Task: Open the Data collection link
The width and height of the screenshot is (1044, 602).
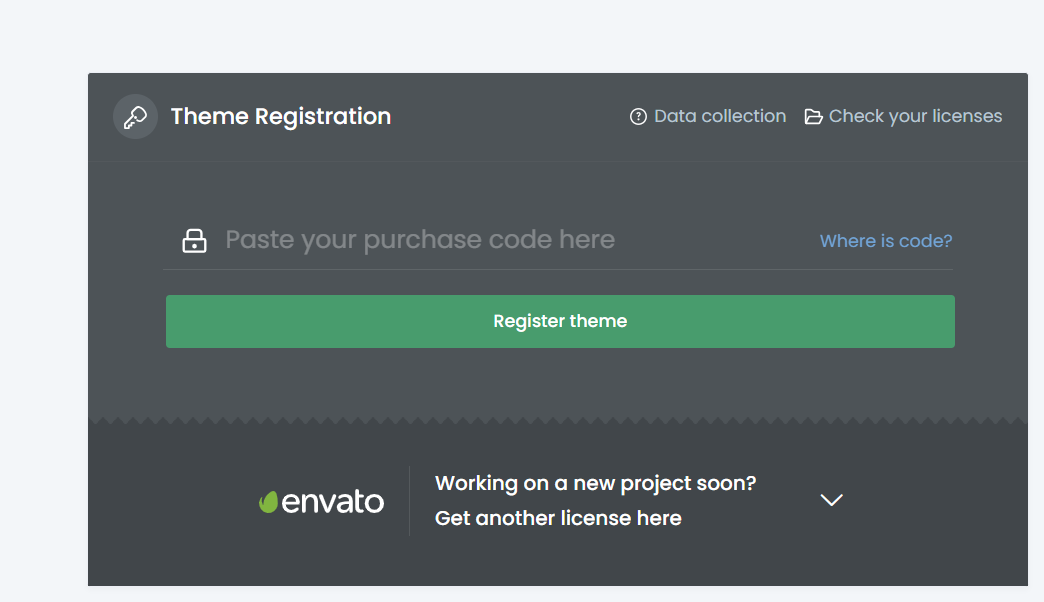Action: (x=719, y=117)
